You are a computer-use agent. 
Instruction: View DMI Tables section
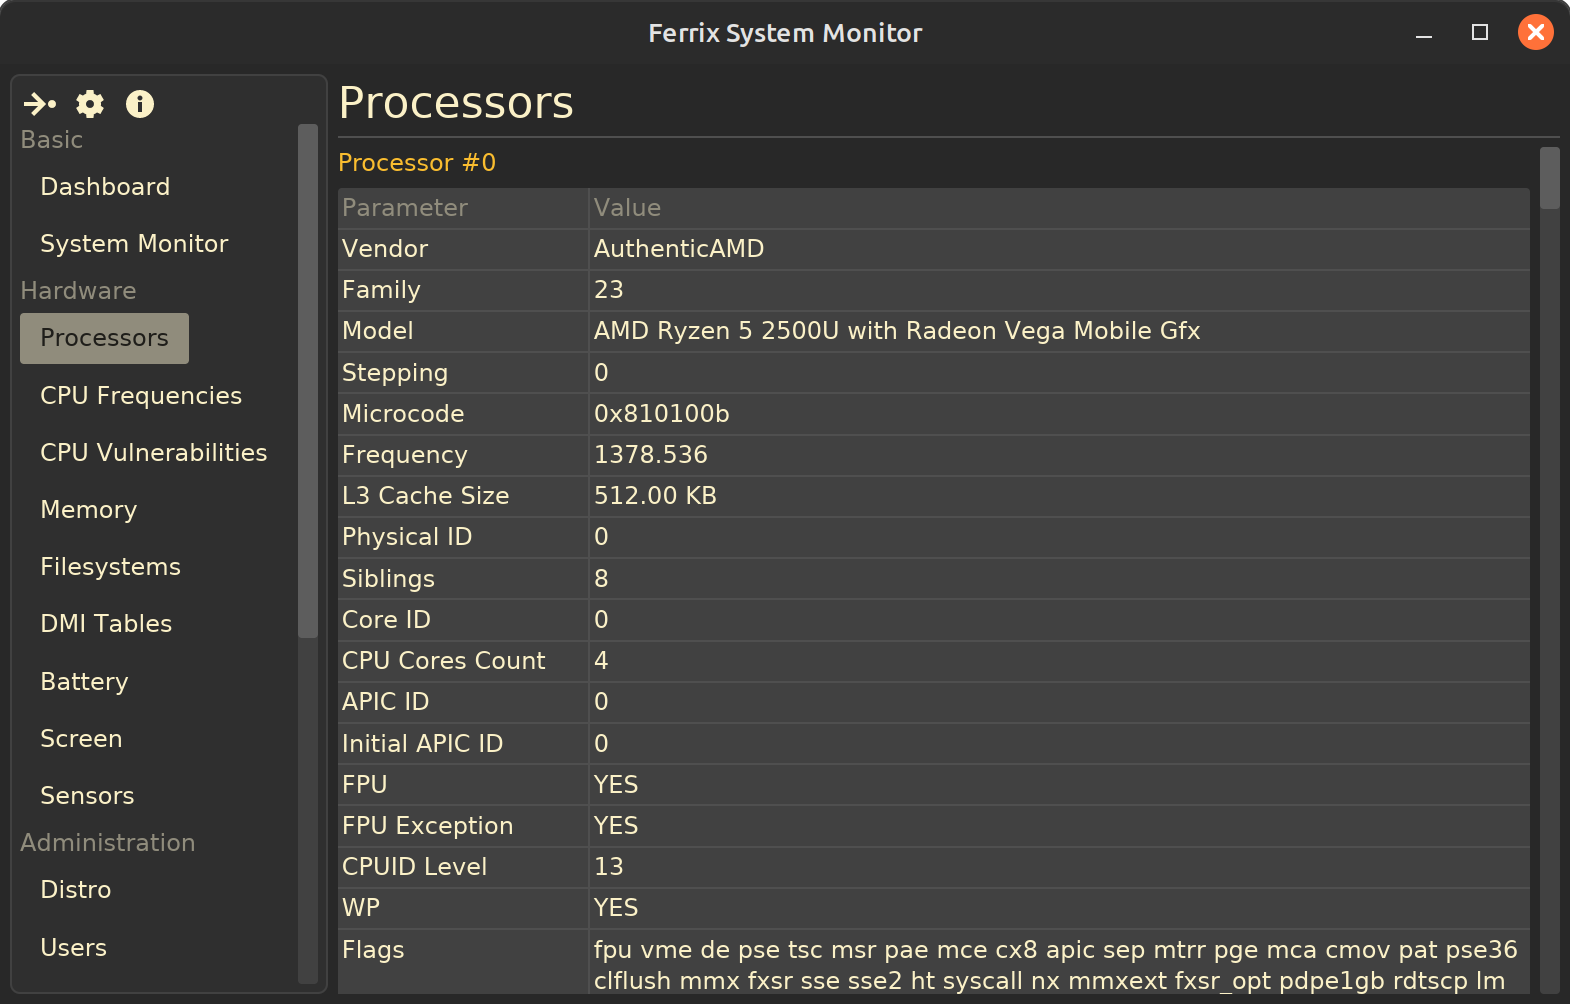(x=106, y=624)
